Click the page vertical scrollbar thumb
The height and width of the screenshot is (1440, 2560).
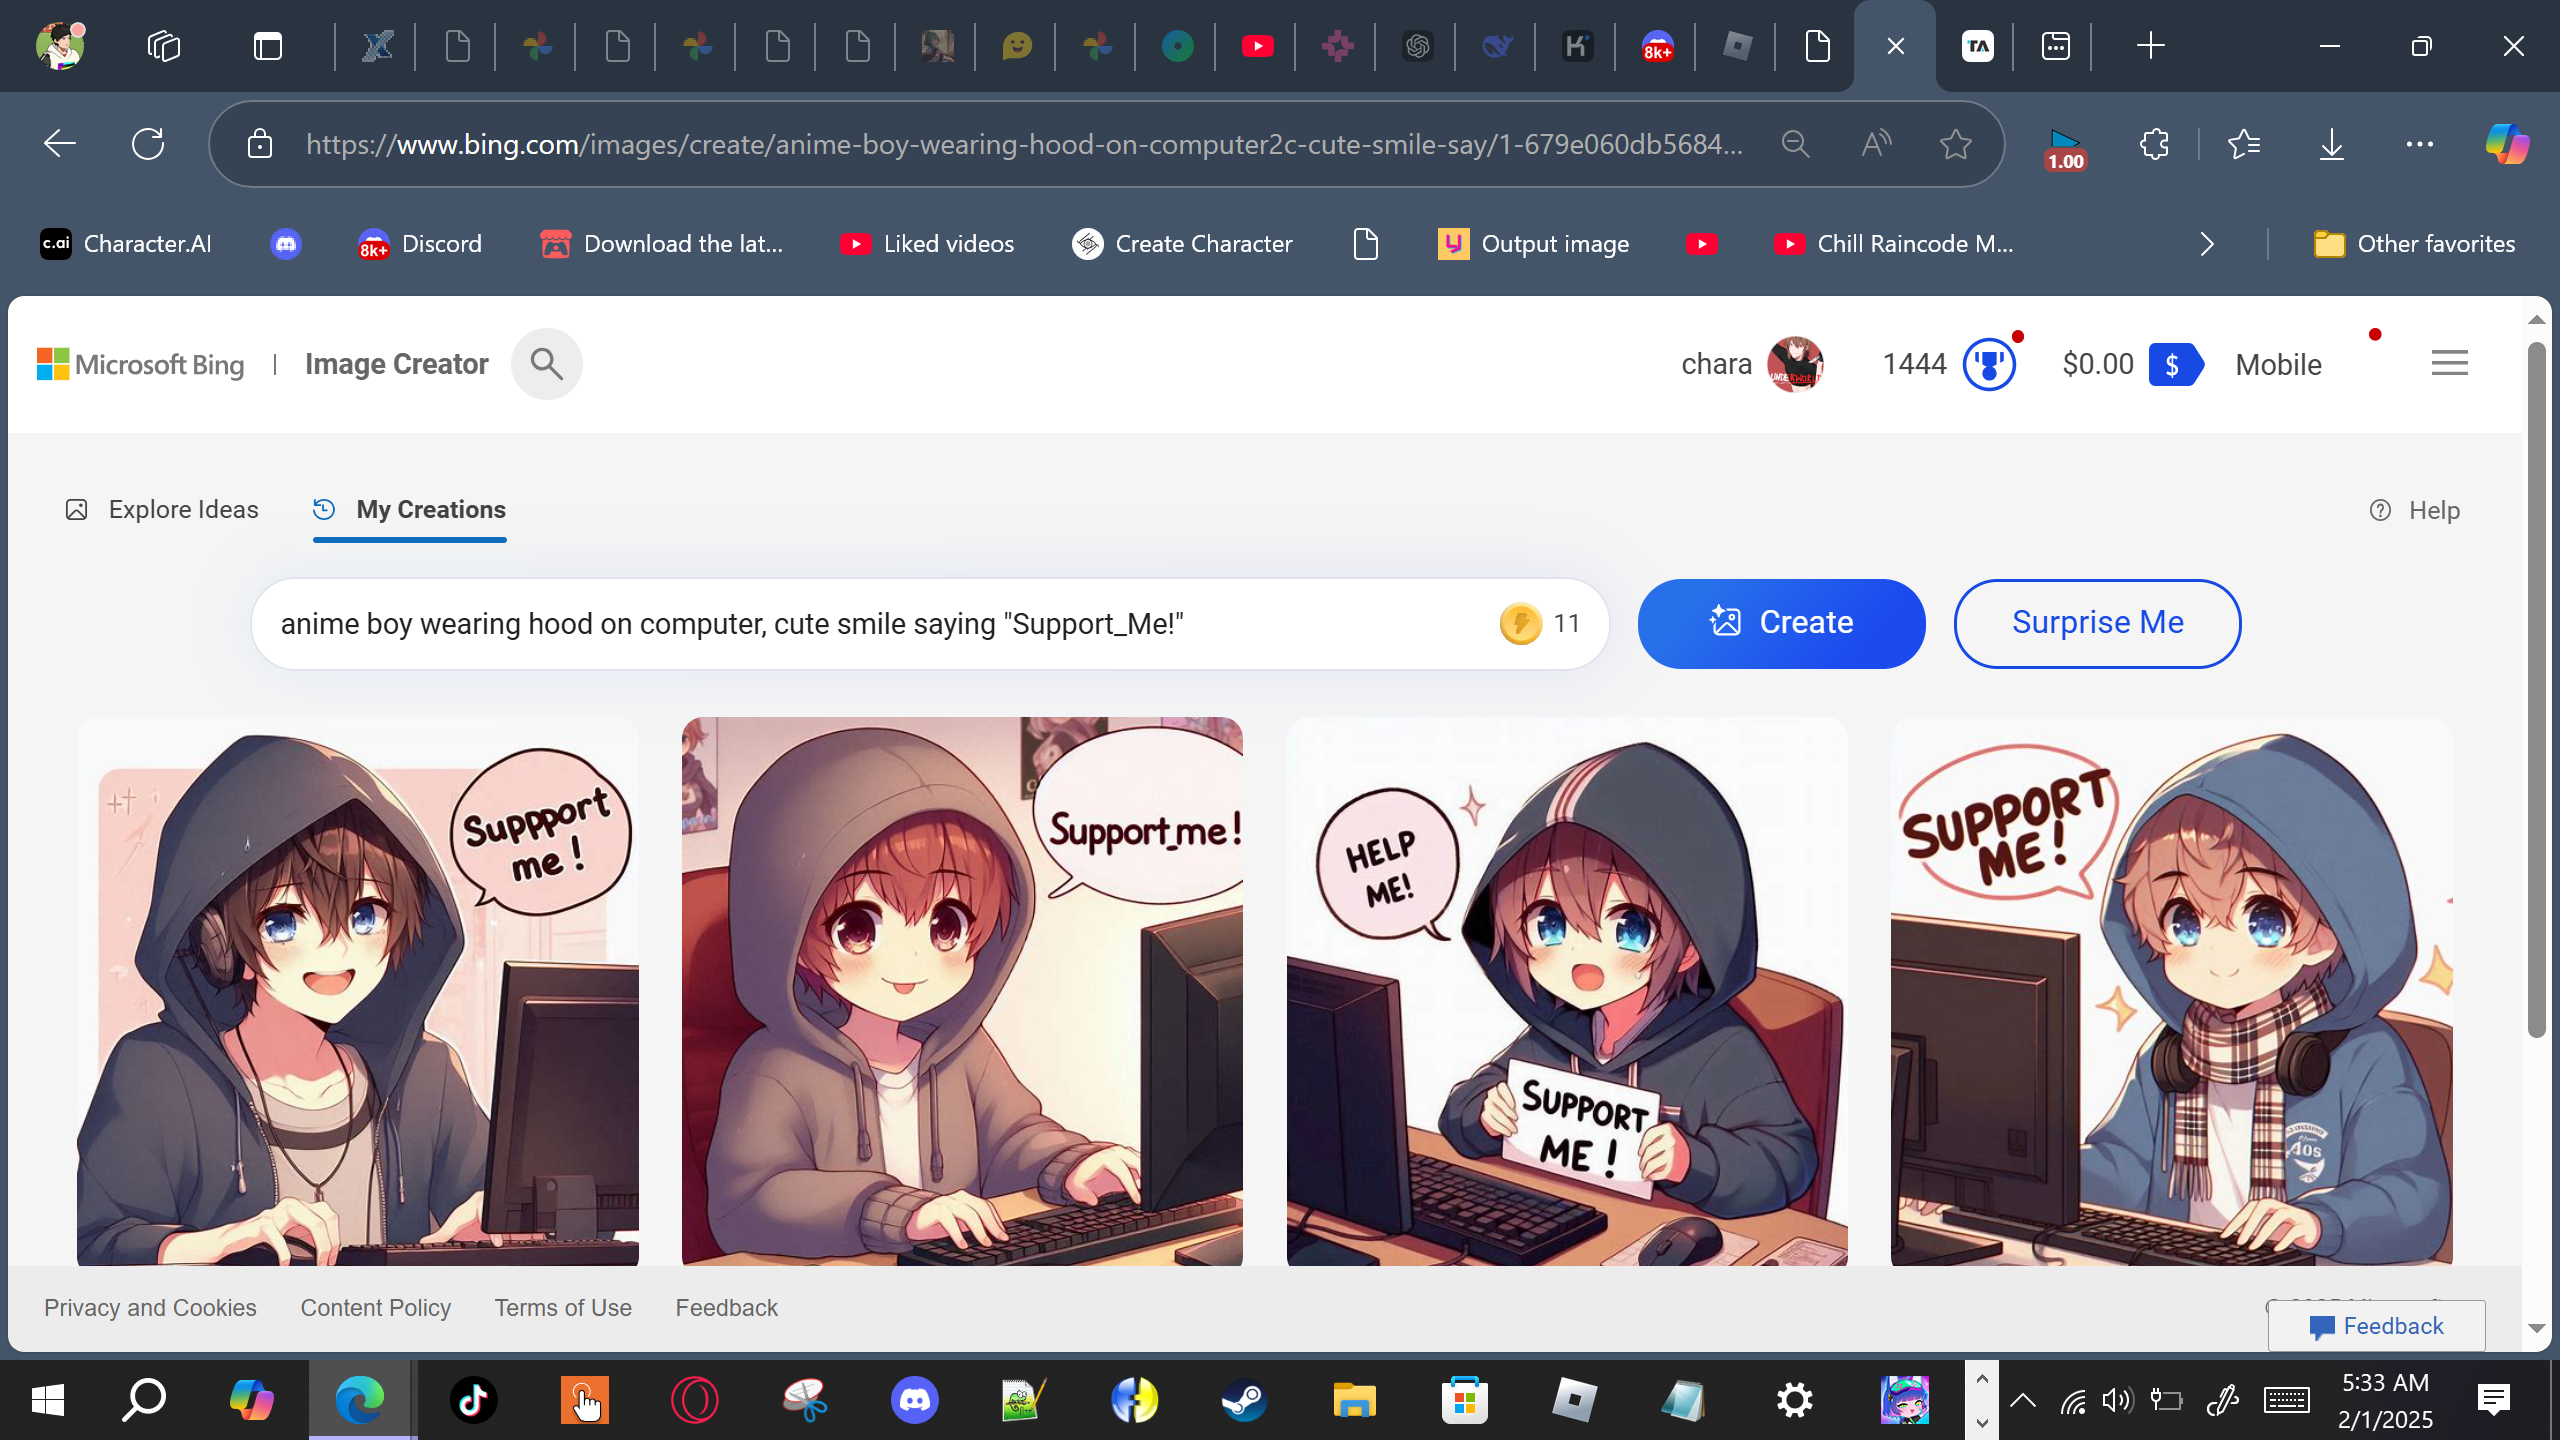click(x=2536, y=690)
